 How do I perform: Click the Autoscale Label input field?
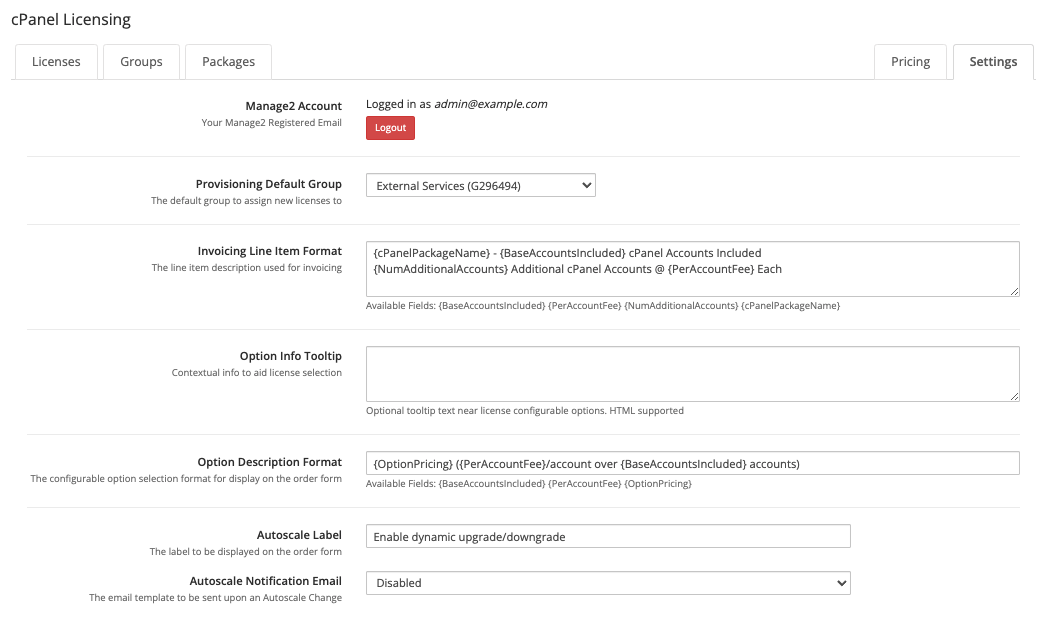click(608, 536)
